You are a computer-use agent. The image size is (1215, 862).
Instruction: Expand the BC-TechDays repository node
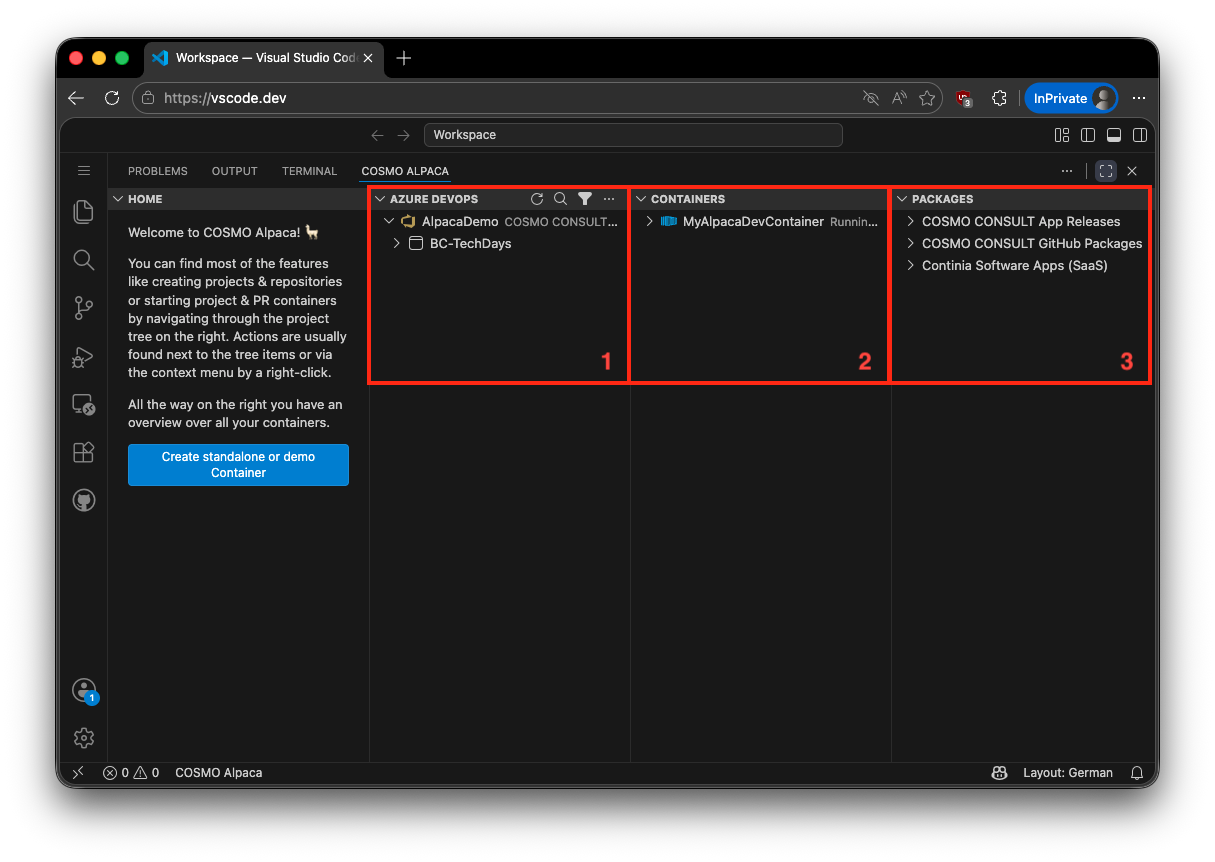coord(397,244)
